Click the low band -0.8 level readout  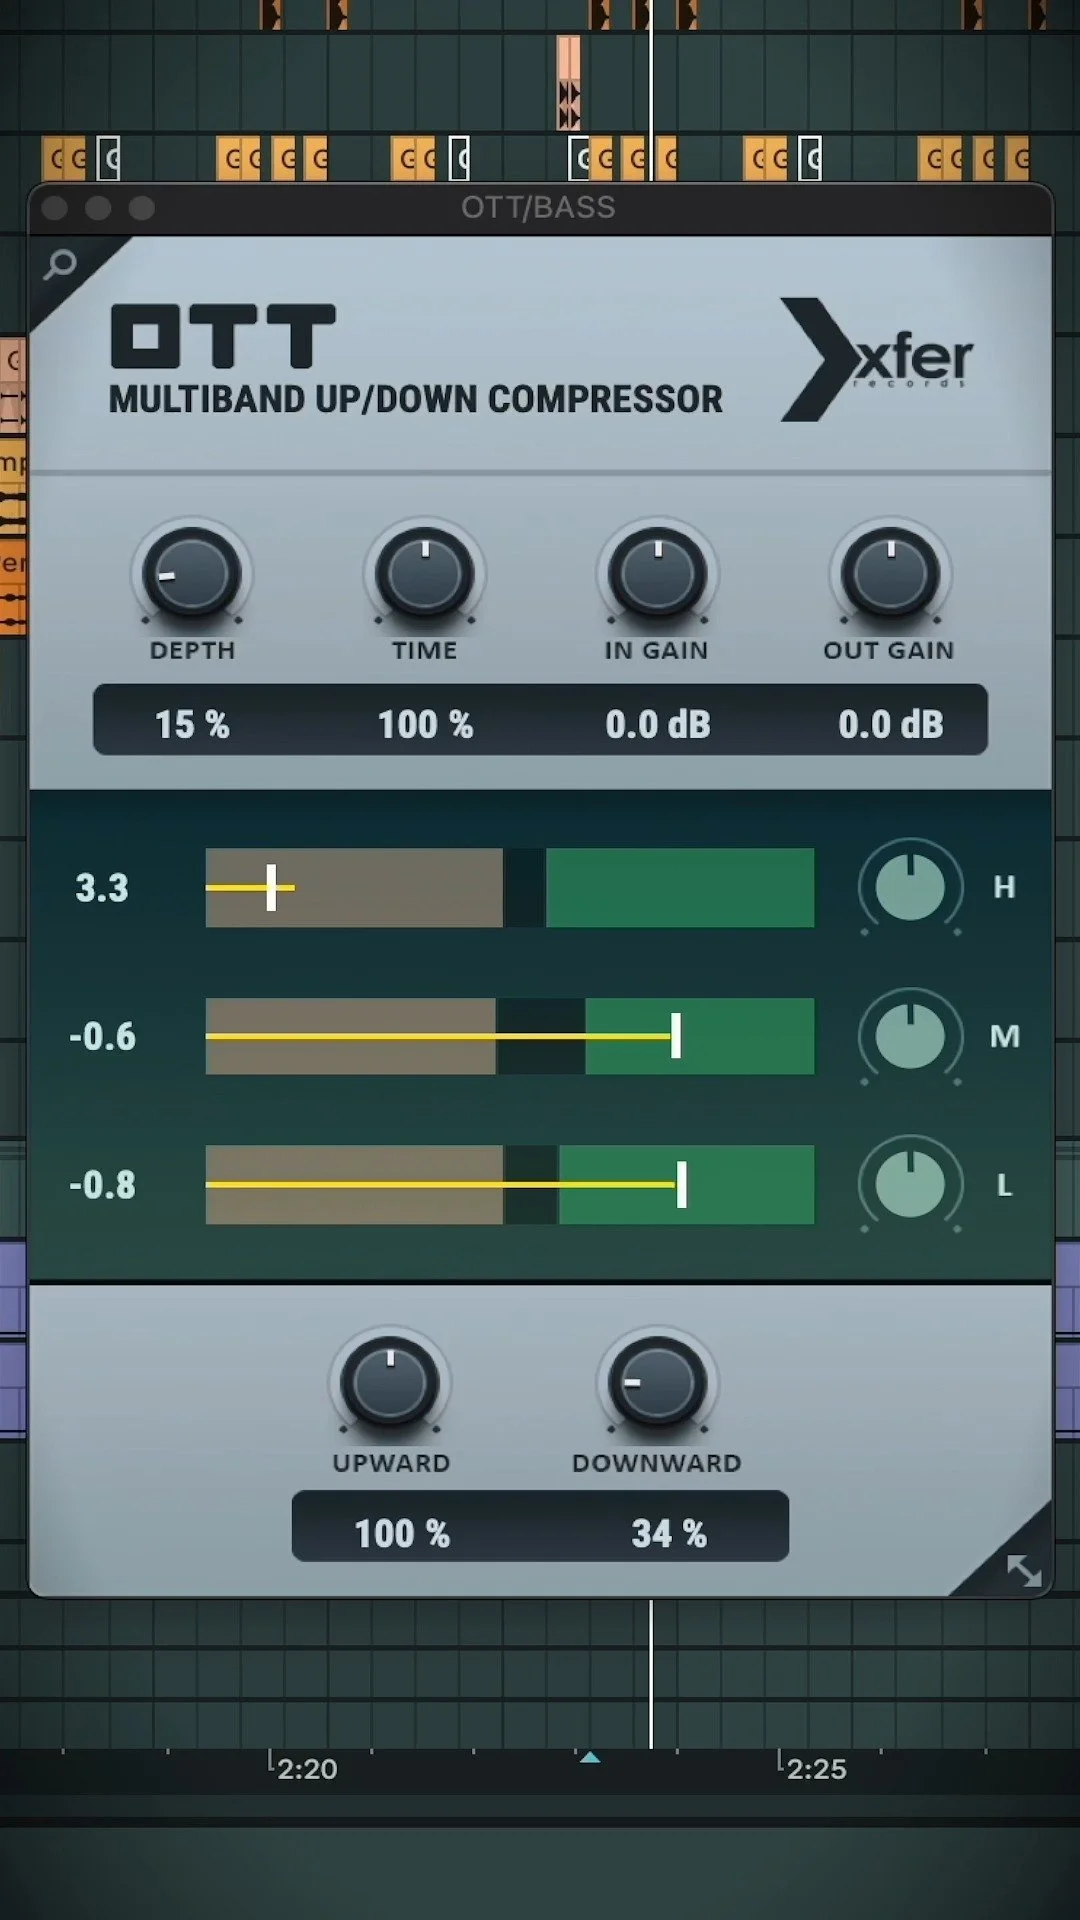[102, 1184]
